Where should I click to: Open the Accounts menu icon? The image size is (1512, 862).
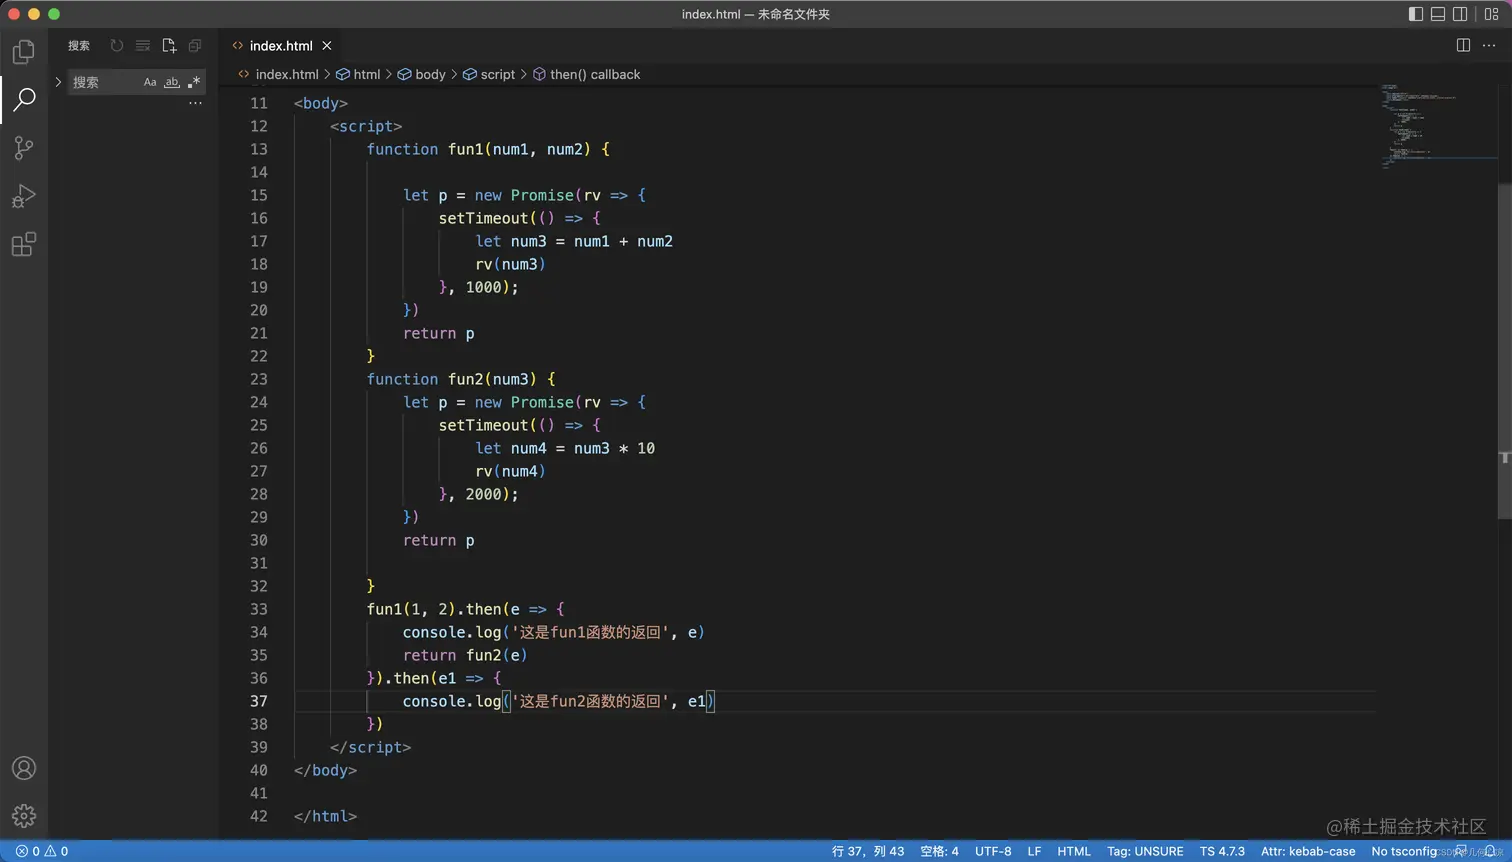click(x=24, y=768)
